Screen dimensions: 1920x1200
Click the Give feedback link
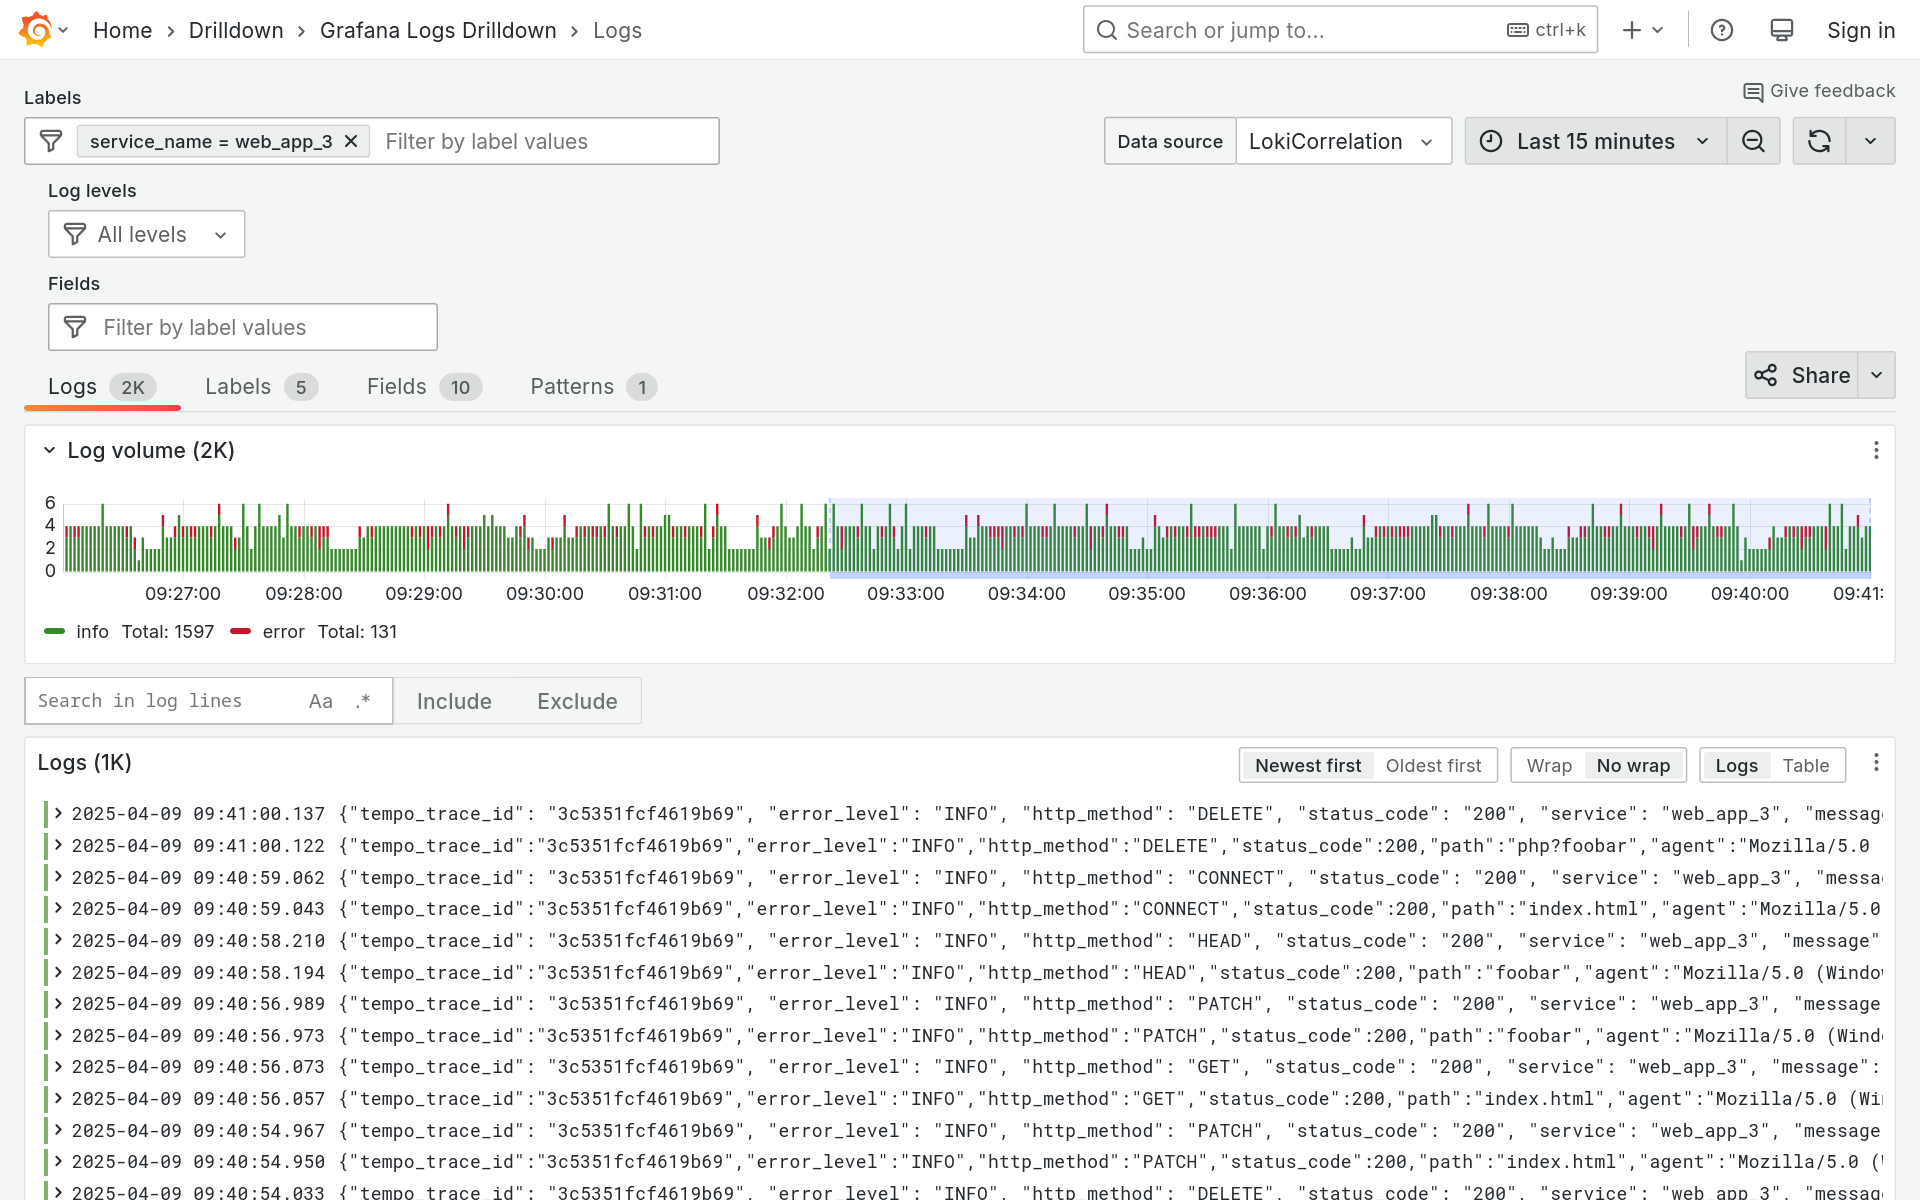point(1819,91)
